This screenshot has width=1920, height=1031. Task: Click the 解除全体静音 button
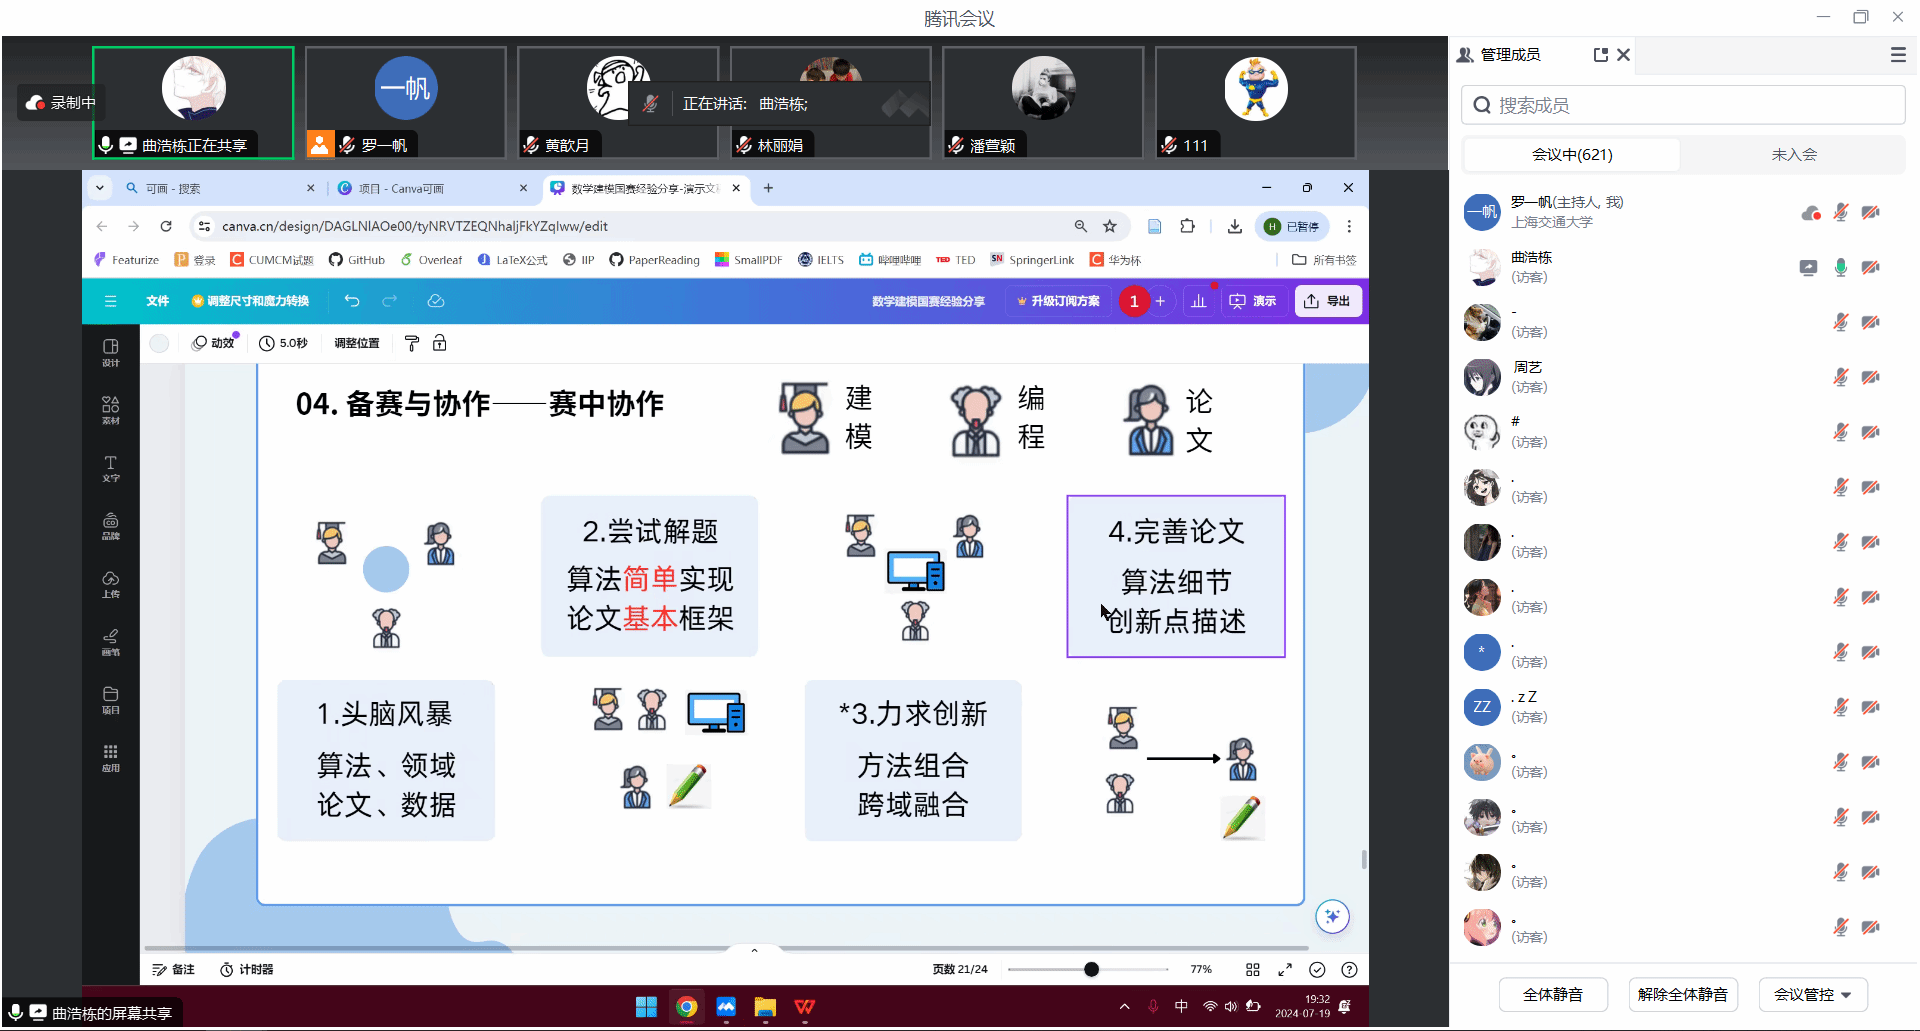(x=1683, y=995)
